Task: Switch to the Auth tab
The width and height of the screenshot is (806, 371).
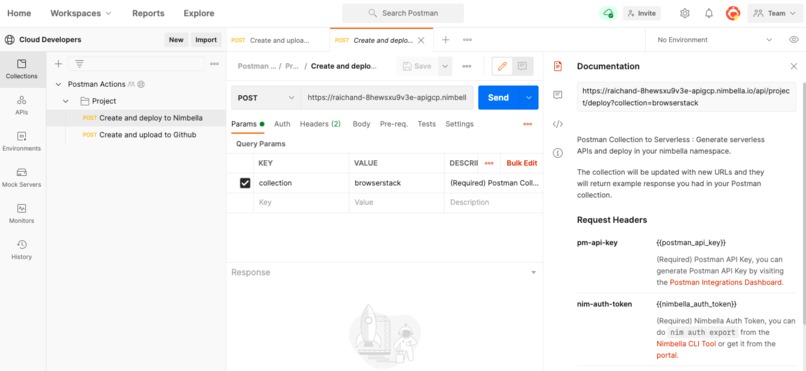Action: (x=282, y=124)
